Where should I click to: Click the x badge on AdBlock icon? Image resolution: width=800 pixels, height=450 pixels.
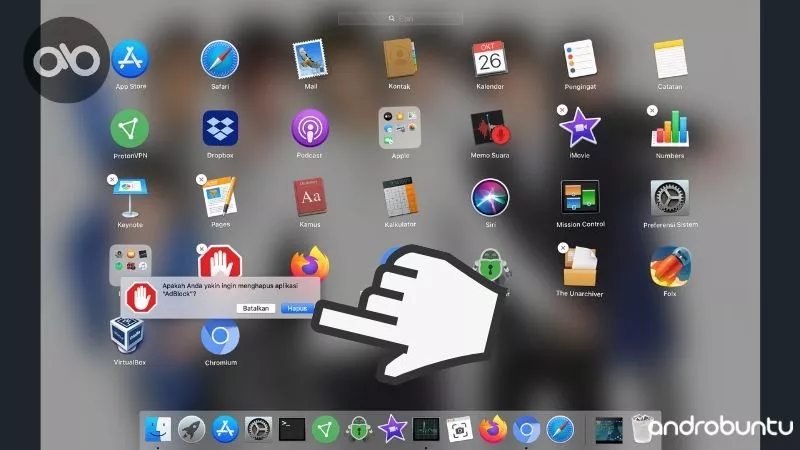202,249
